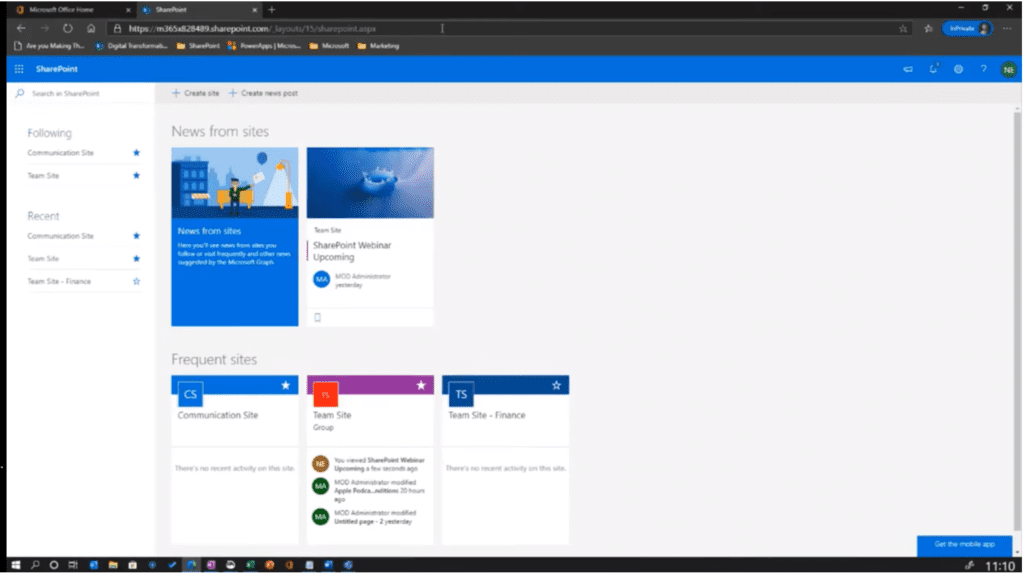1024x573 pixels.
Task: Toggle follow star for Recent Team Site
Action: click(x=136, y=259)
